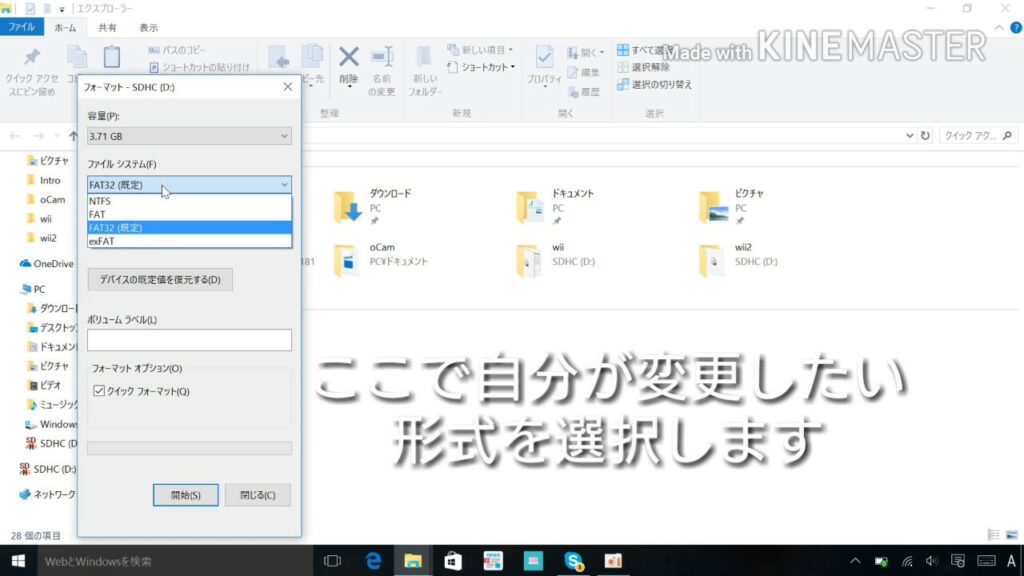Click the 開始 button to start formatting

(185, 494)
